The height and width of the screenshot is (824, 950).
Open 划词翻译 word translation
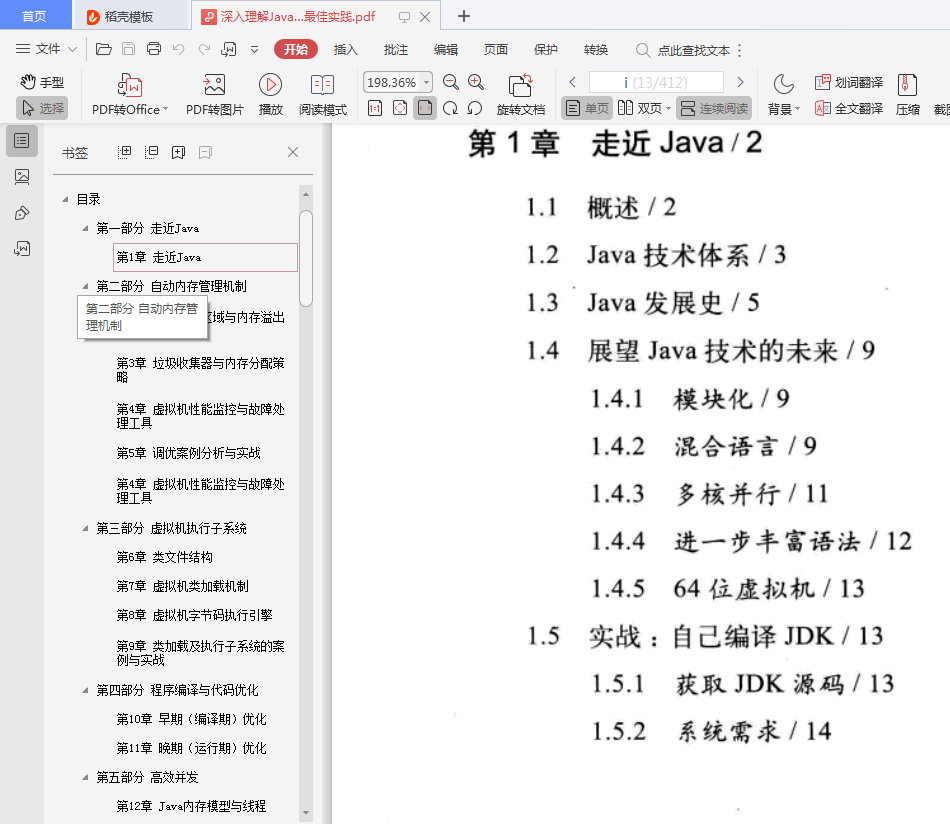click(849, 82)
